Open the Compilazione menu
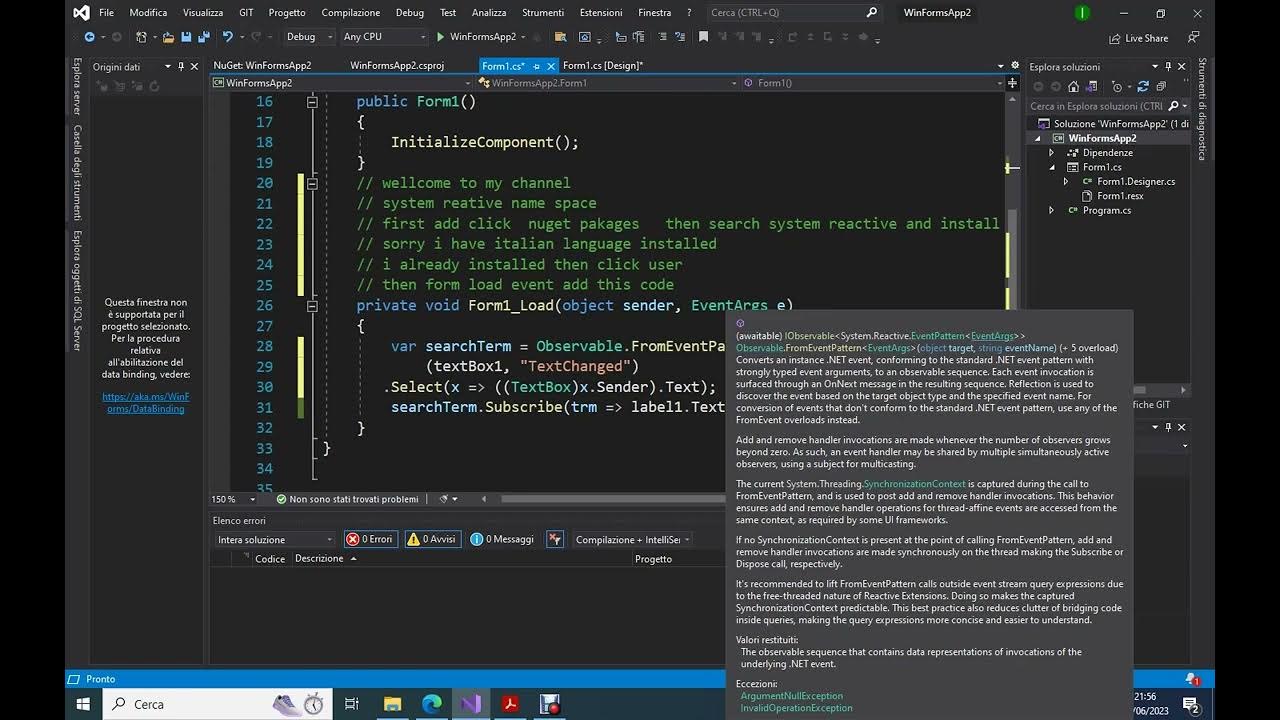The height and width of the screenshot is (720, 1280). point(350,12)
